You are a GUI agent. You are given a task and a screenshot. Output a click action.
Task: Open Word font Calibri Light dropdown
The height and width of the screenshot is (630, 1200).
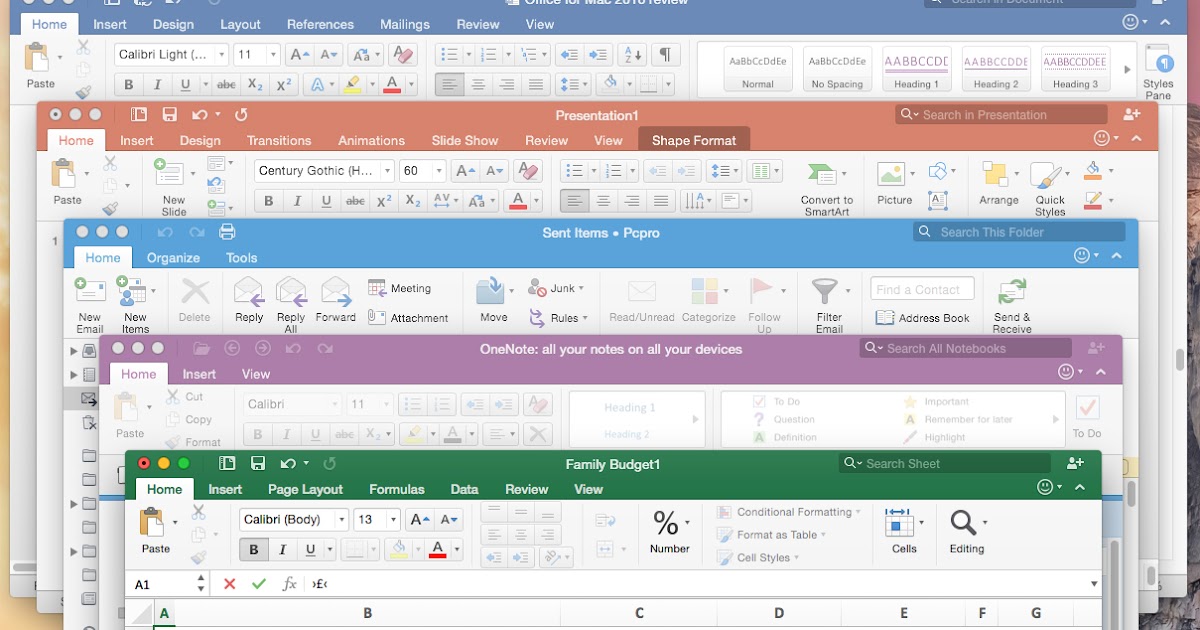(x=221, y=55)
